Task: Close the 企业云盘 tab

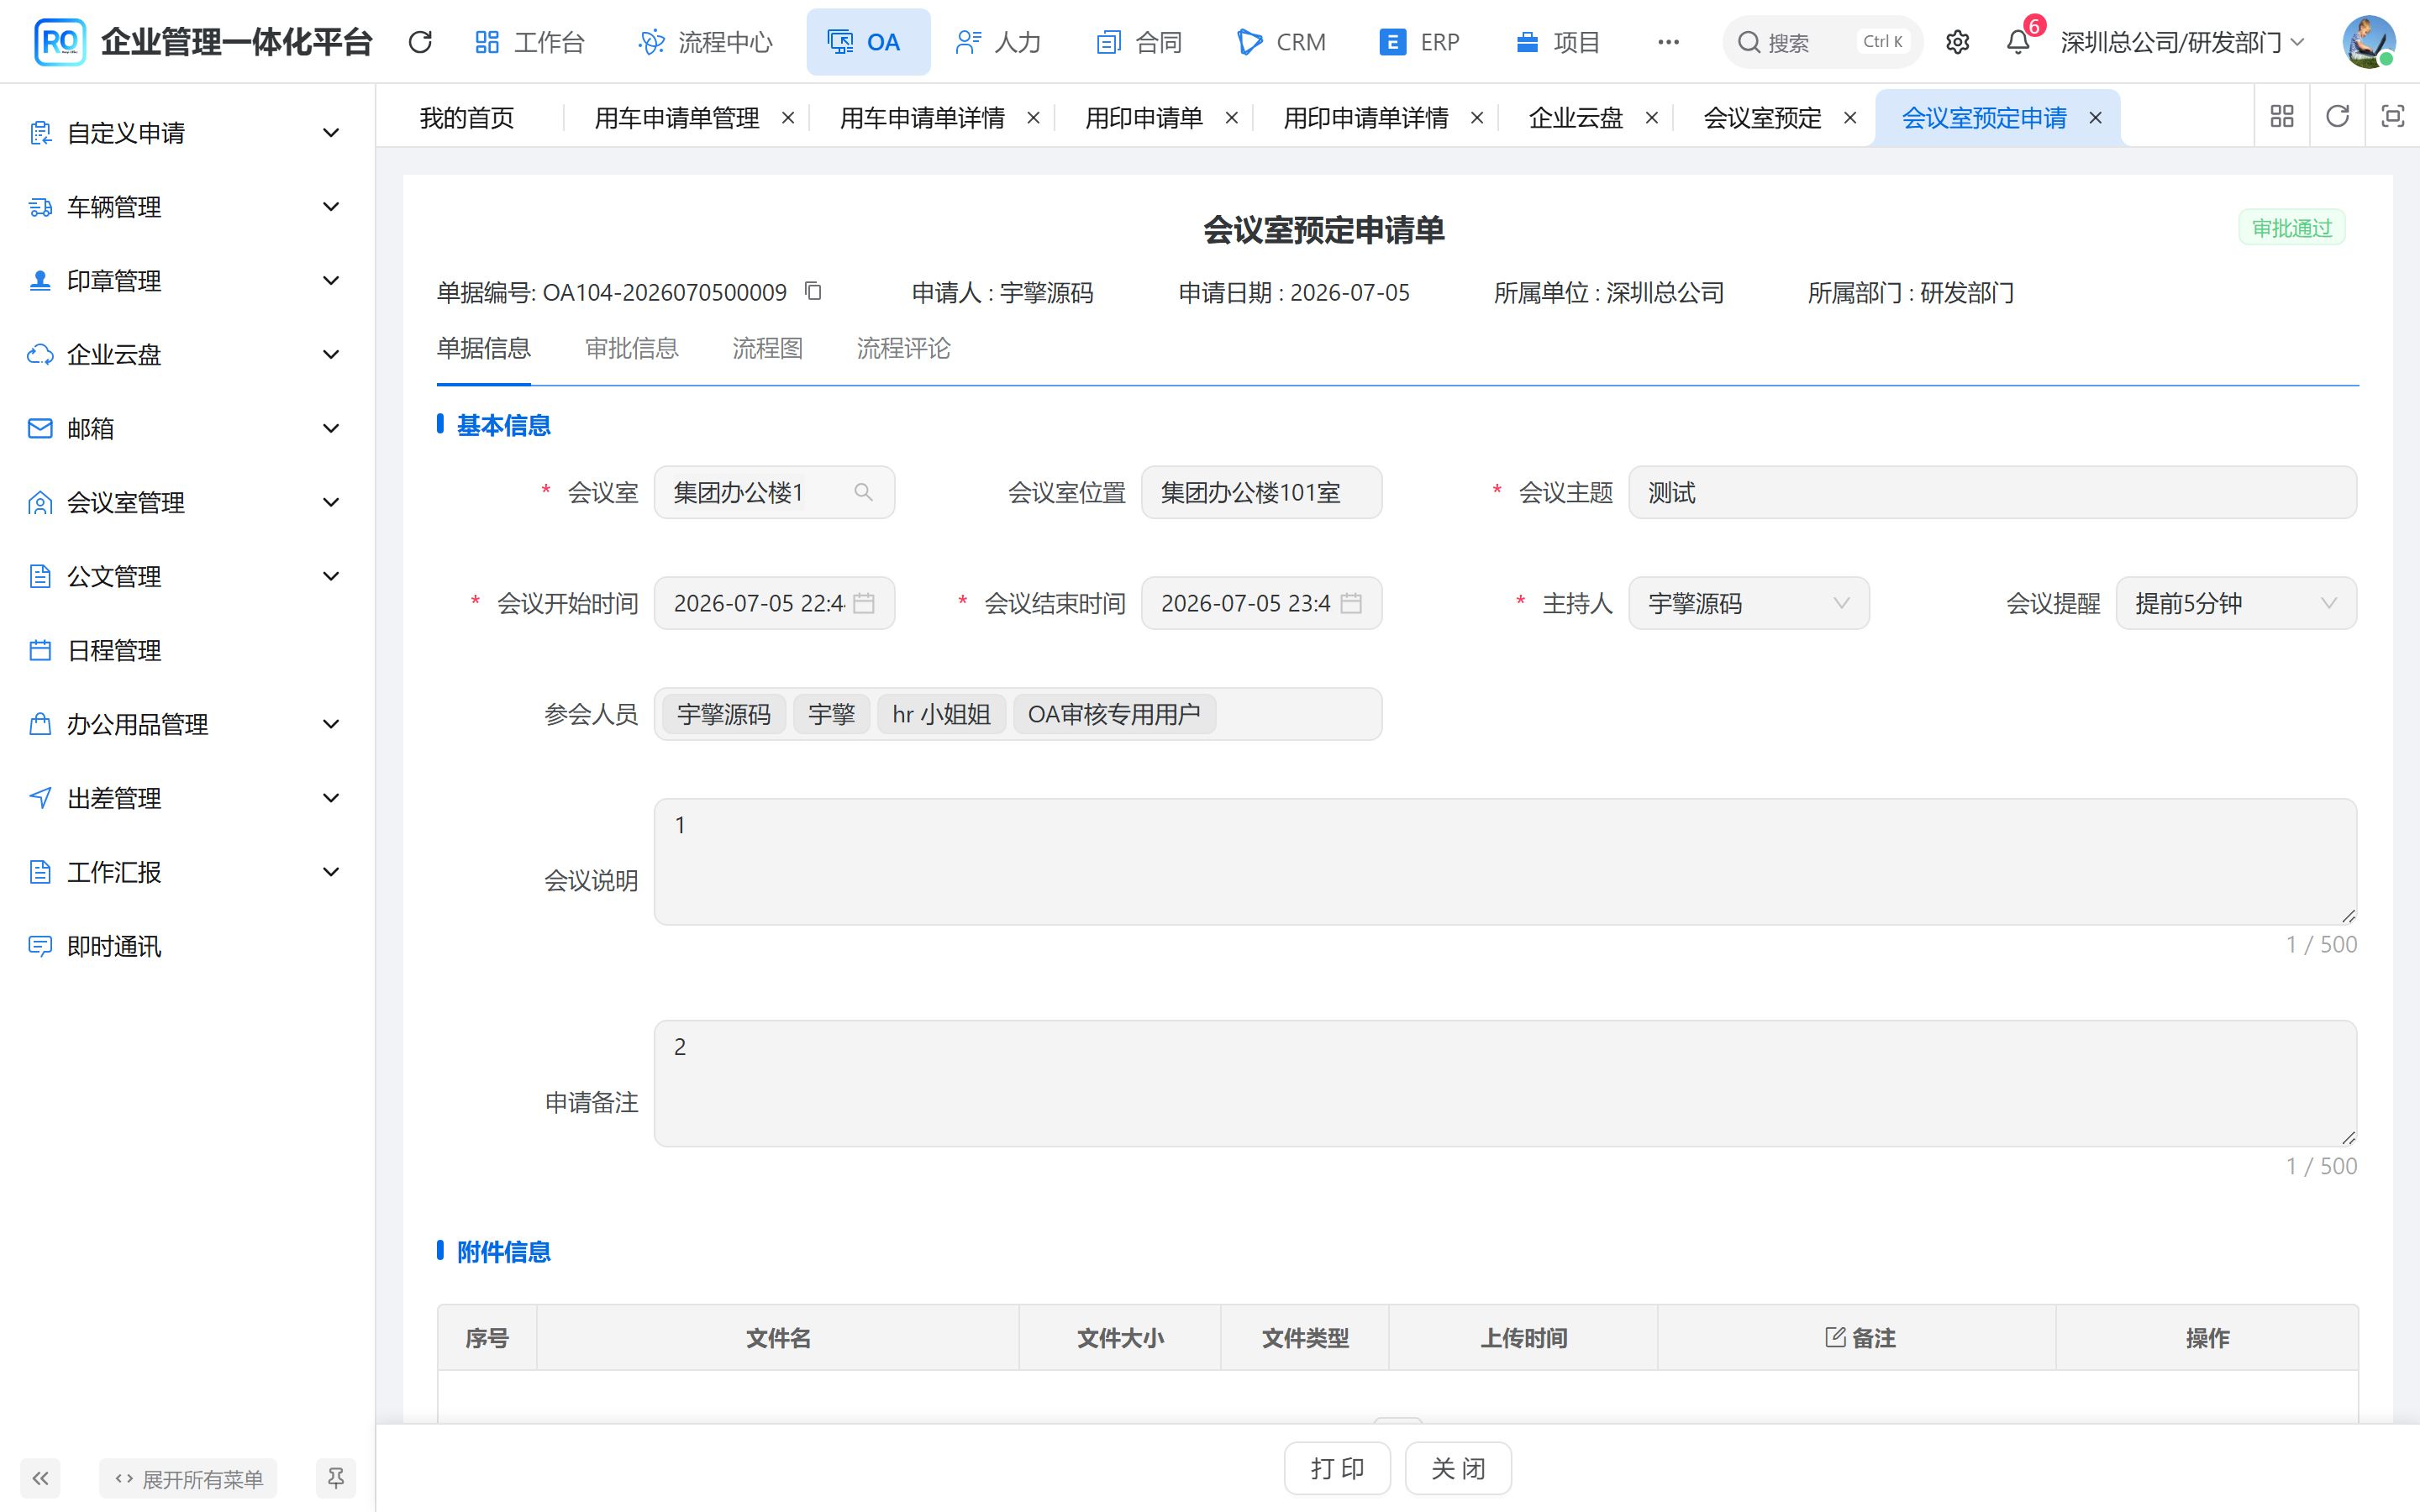Action: coord(1652,118)
